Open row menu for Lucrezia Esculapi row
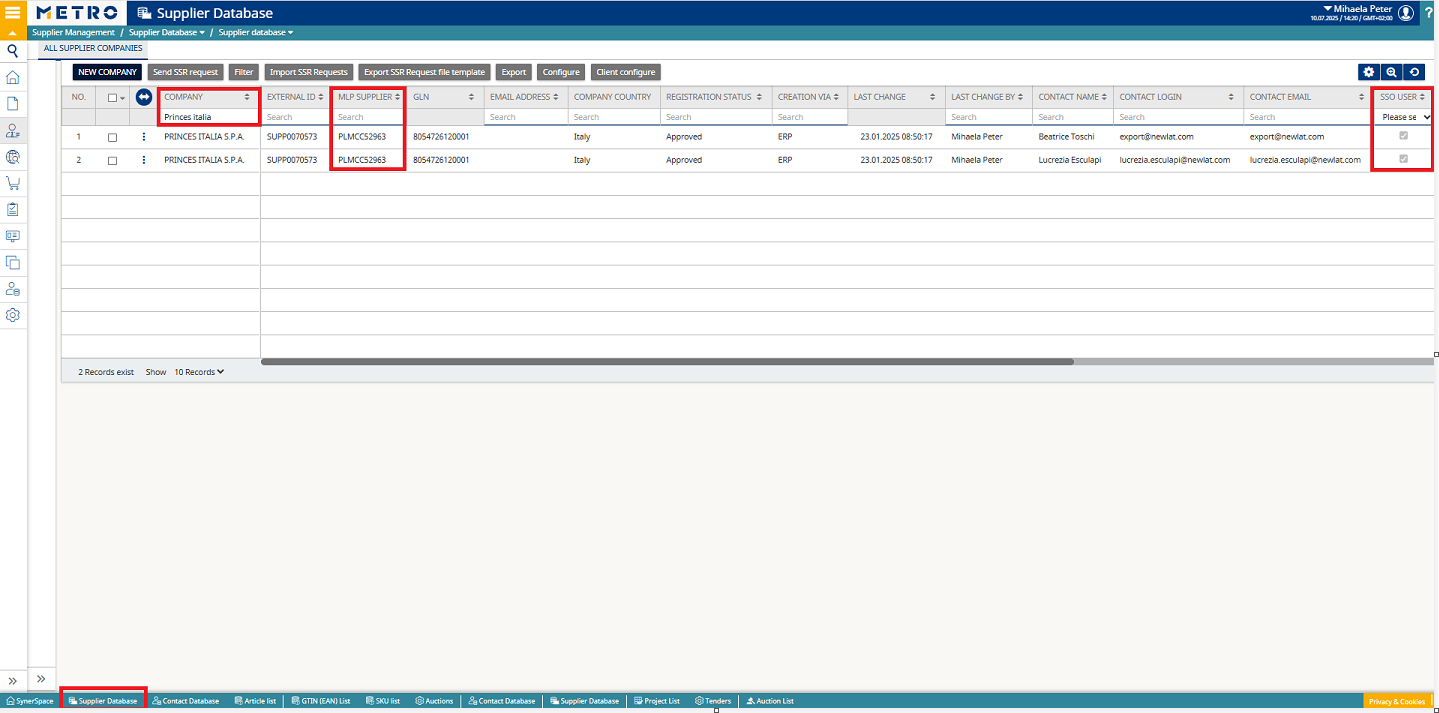This screenshot has width=1439, height=713. 144,160
